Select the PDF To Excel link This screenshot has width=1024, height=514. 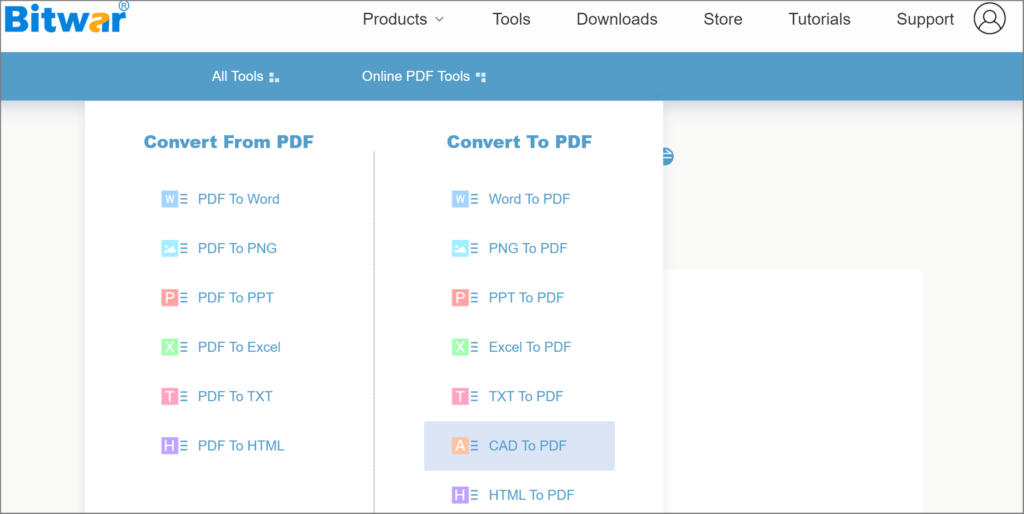click(x=239, y=347)
